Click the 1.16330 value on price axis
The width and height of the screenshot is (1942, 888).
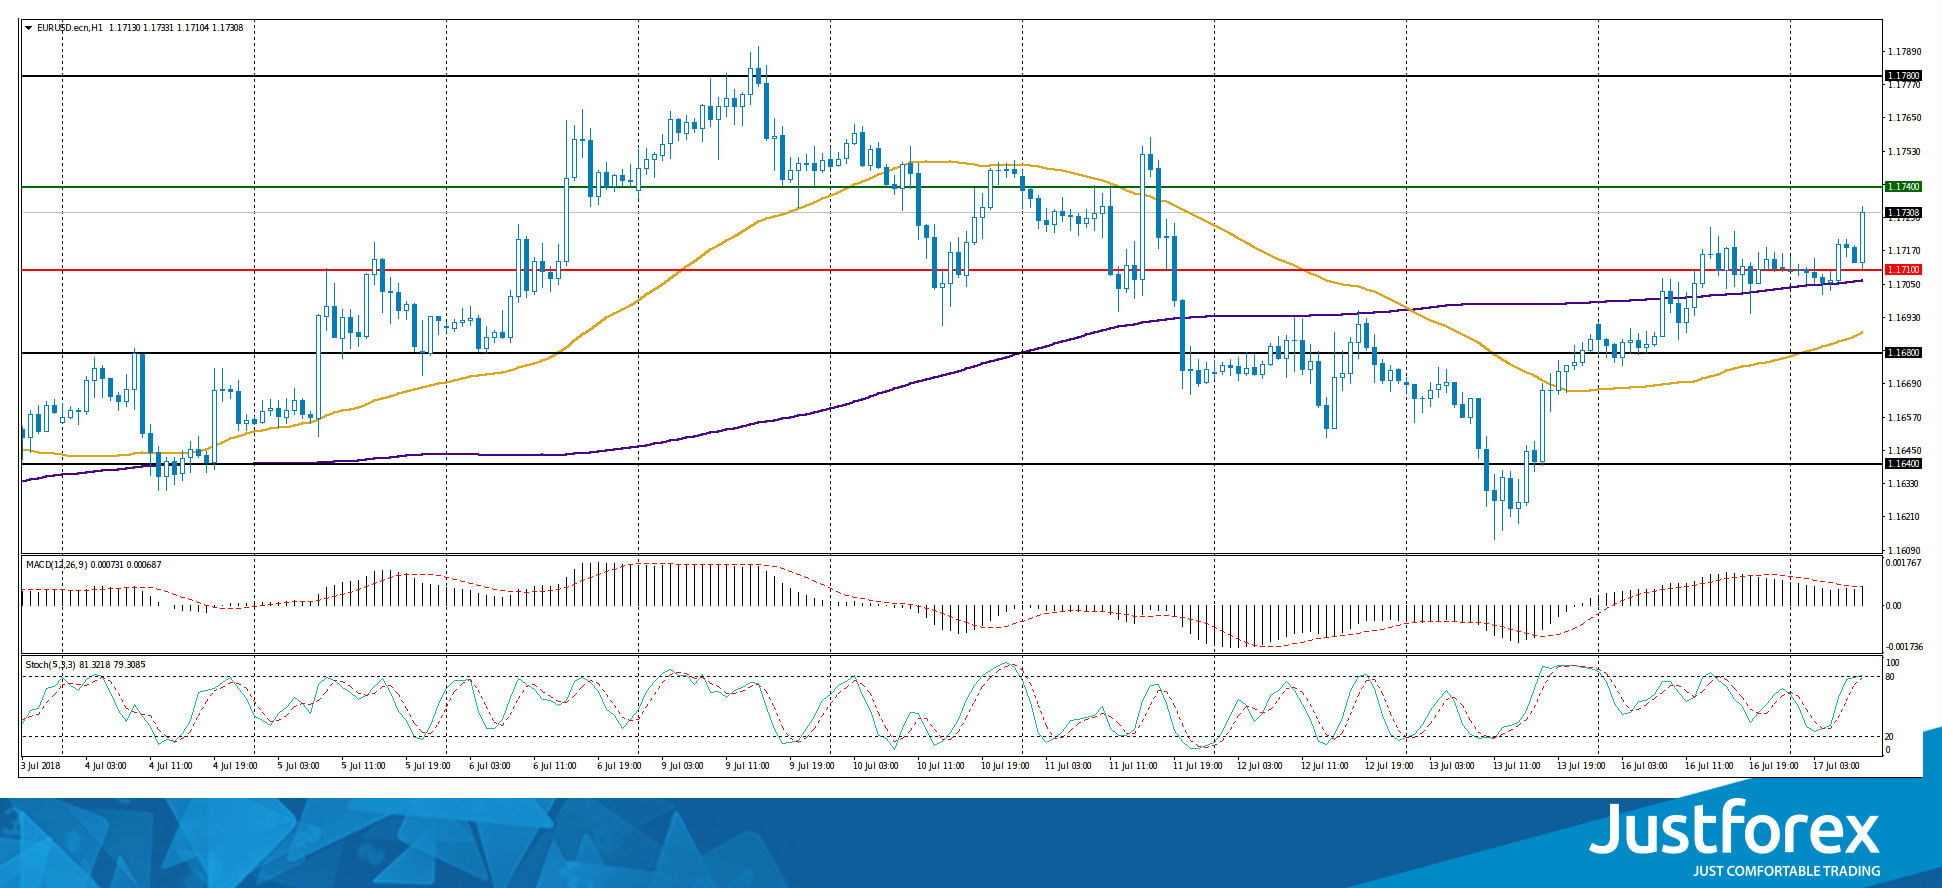(x=1903, y=484)
